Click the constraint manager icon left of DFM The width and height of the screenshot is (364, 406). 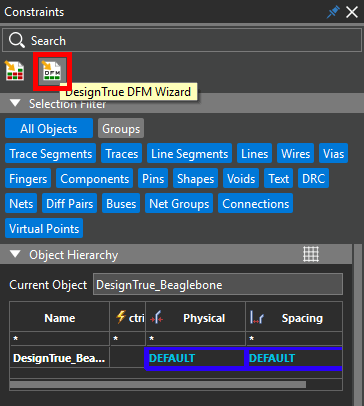(x=15, y=71)
